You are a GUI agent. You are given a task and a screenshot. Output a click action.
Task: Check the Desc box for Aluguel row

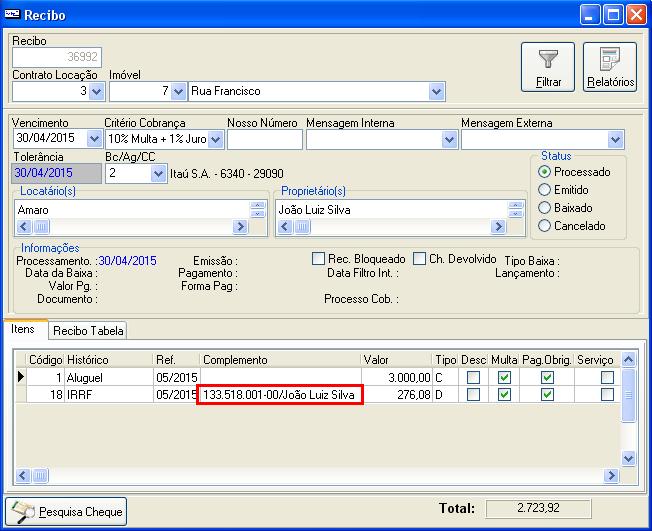click(x=474, y=378)
